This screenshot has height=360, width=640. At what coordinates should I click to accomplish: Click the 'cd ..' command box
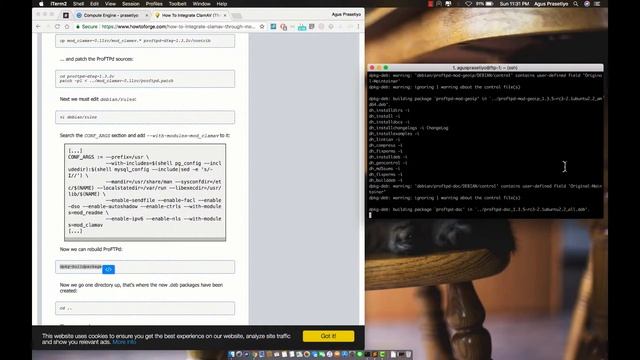145,308
